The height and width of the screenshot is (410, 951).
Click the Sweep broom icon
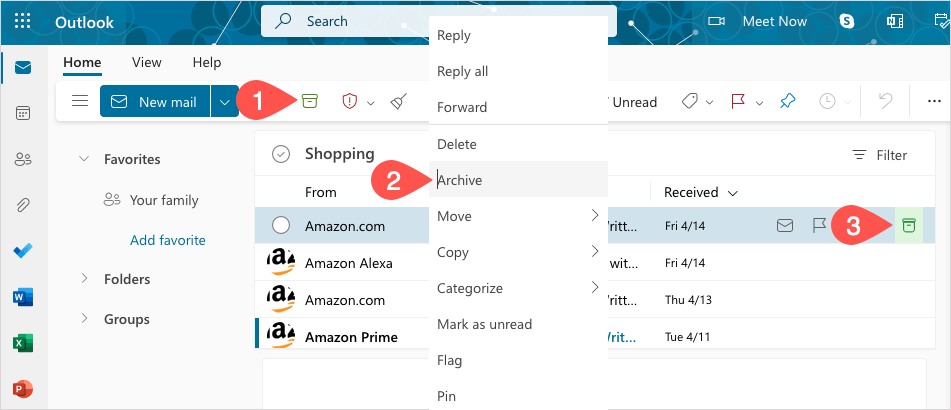tap(398, 101)
